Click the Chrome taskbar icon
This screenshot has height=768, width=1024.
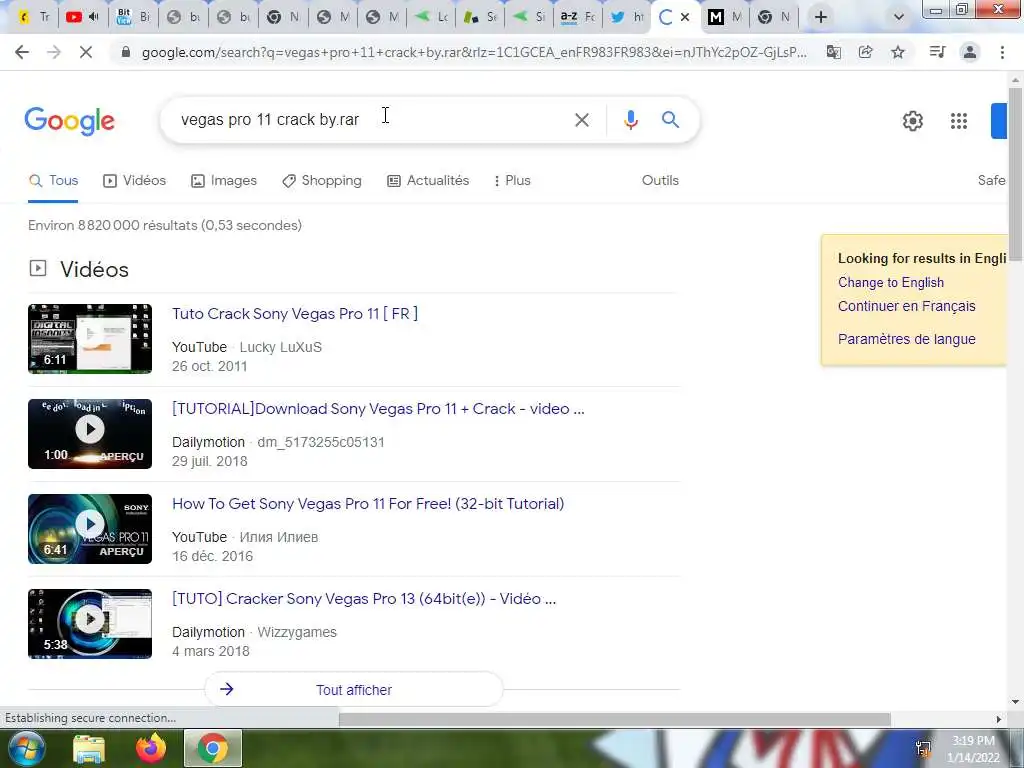(x=213, y=749)
